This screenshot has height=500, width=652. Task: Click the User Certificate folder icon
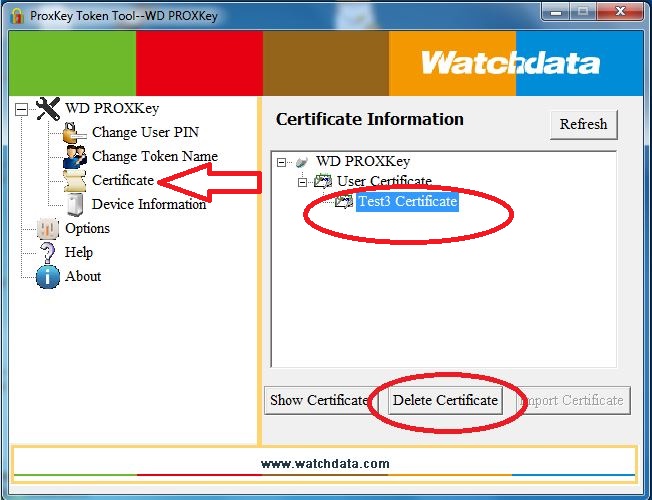point(323,181)
